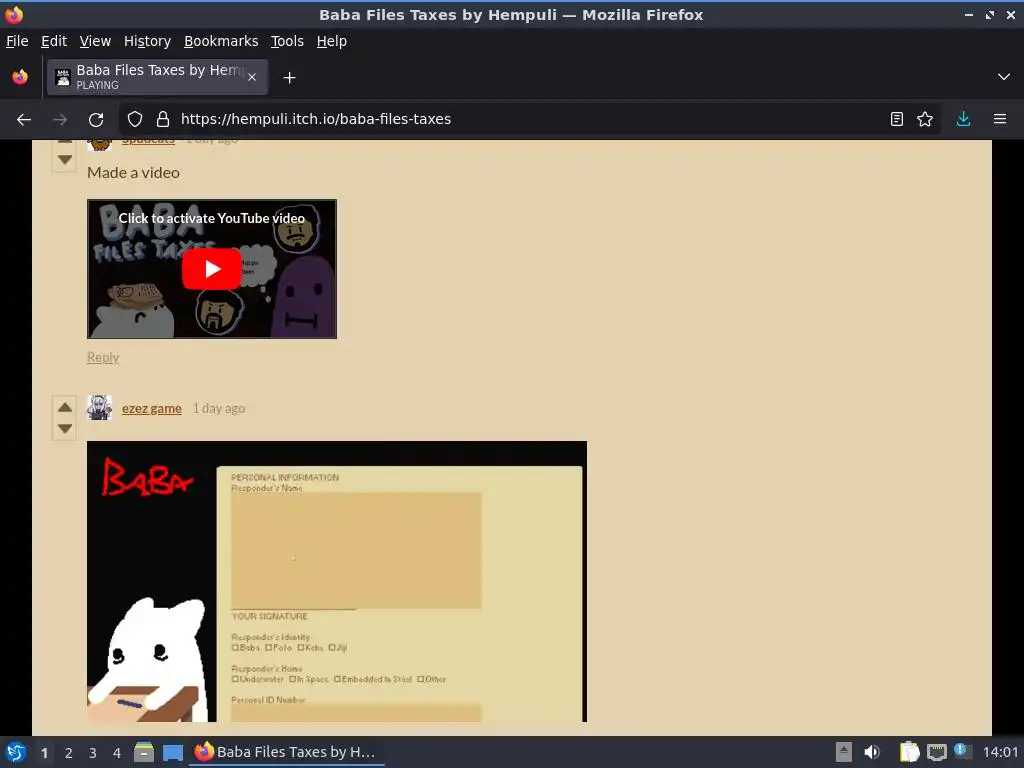The image size is (1024, 768).
Task: Close the Baba Files Taxes tab
Action: pyautogui.click(x=252, y=77)
